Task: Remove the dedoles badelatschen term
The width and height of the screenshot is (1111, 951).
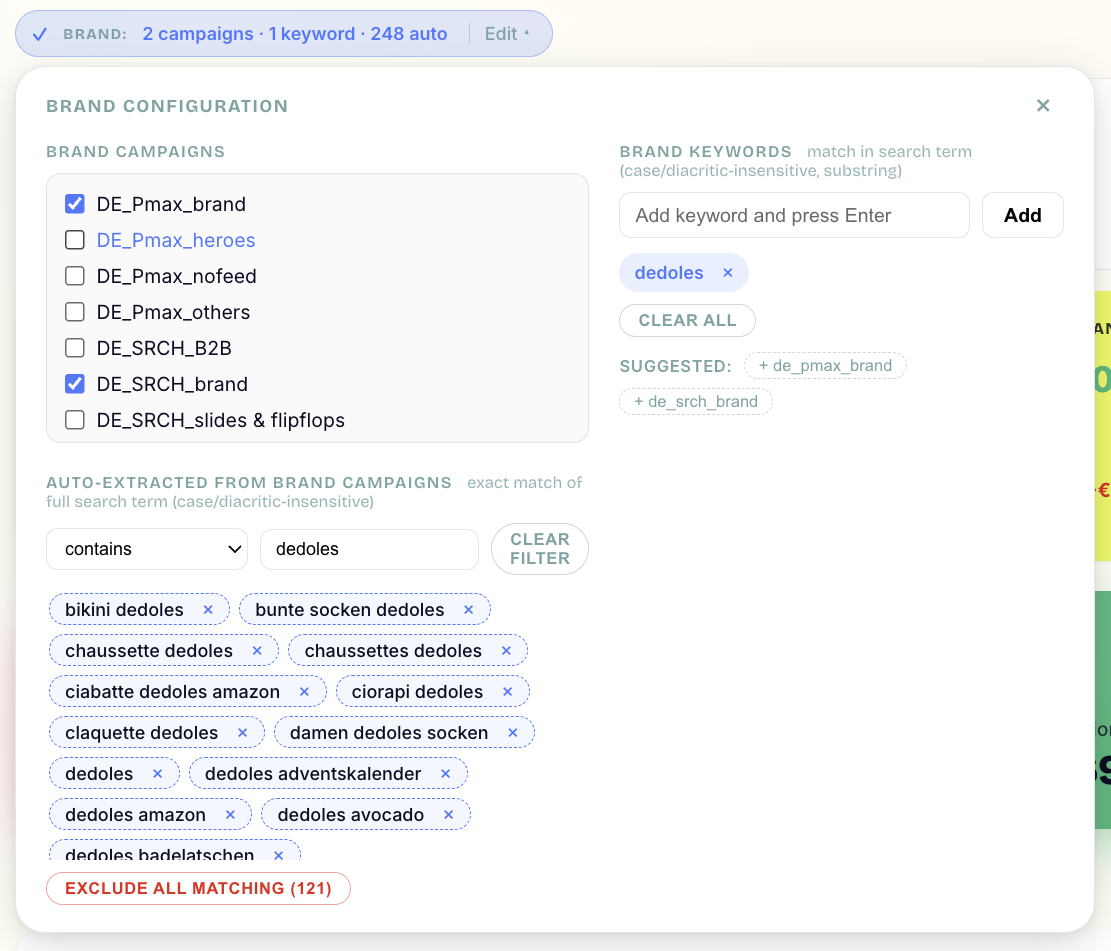Action: pos(278,855)
